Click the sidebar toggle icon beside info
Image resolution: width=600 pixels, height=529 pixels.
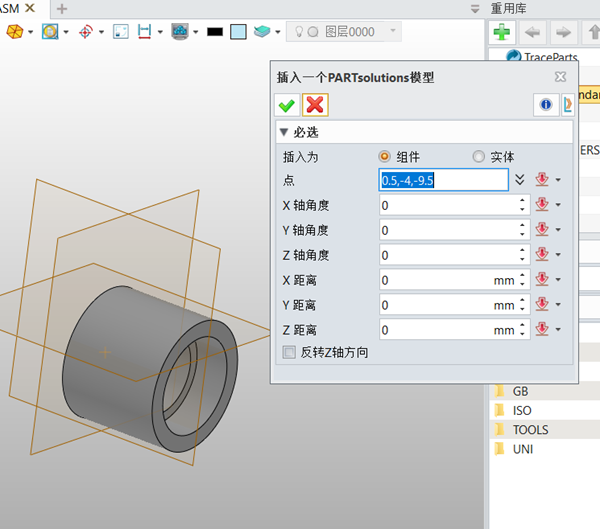pos(568,104)
